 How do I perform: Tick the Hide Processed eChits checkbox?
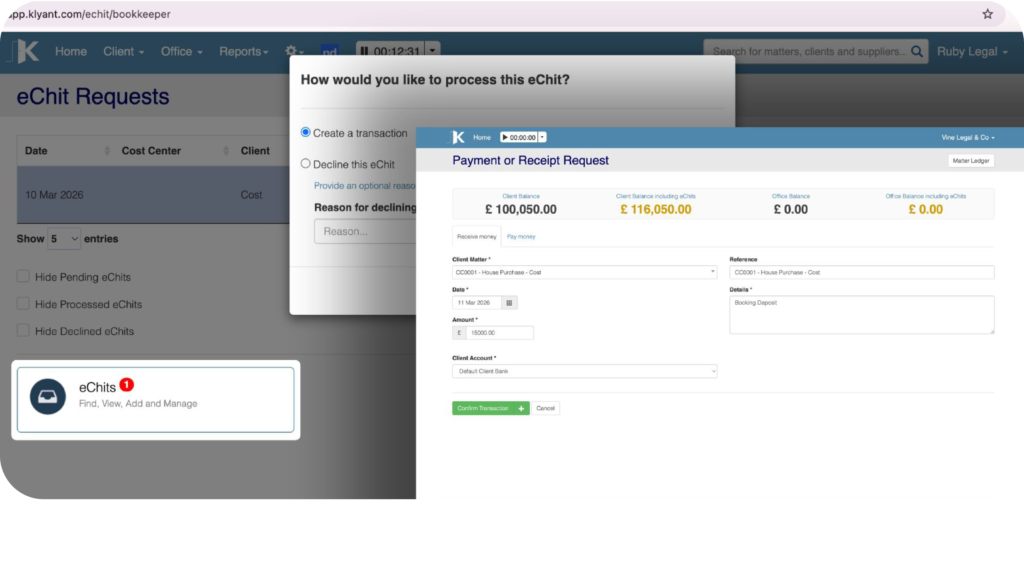tap(23, 304)
